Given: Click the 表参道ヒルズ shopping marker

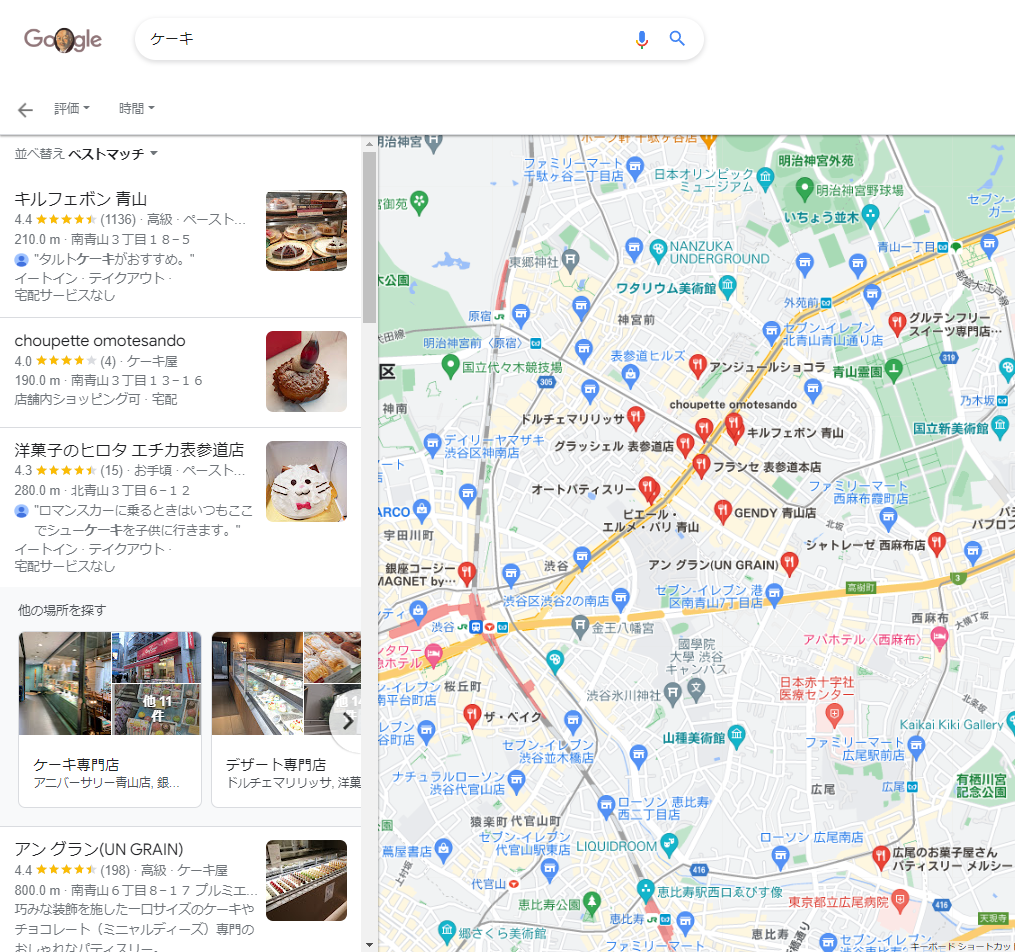Looking at the screenshot, I should (630, 375).
